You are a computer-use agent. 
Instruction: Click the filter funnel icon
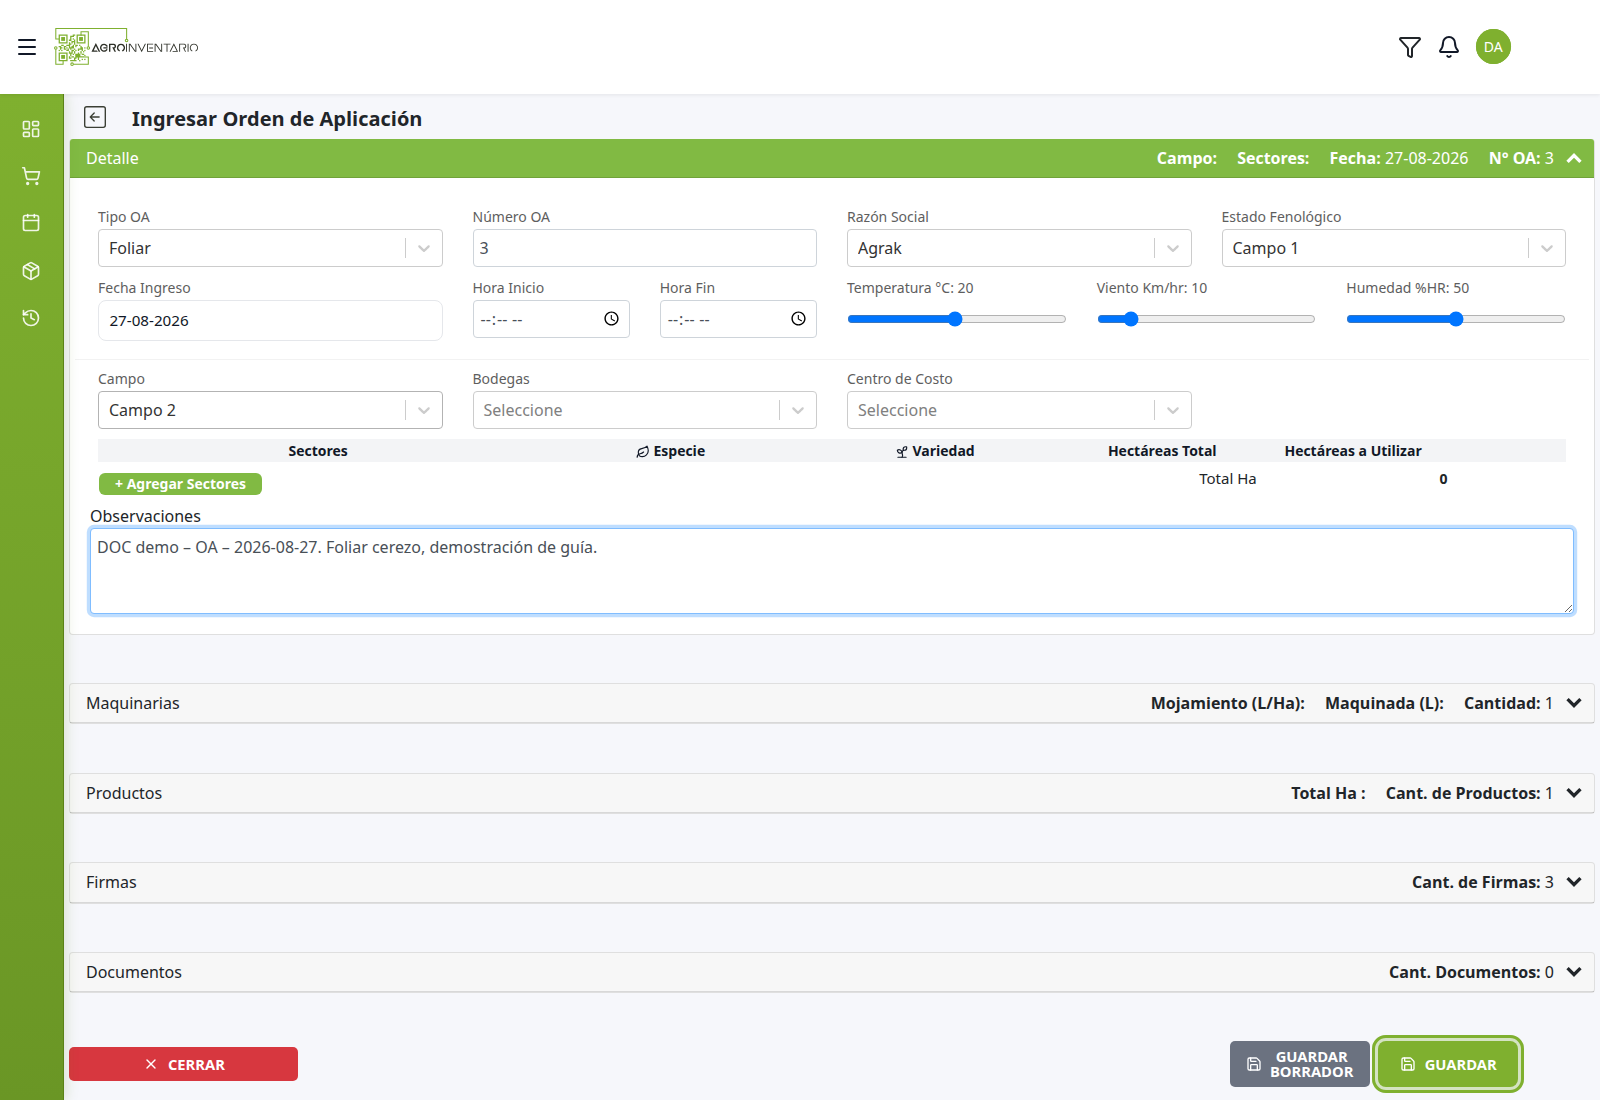coord(1410,47)
